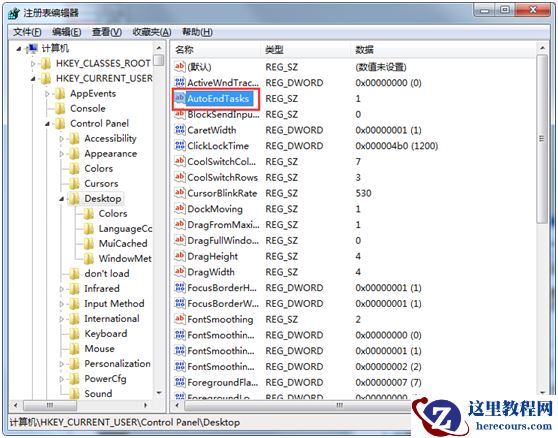Click the Cursors folder icon

(74, 184)
